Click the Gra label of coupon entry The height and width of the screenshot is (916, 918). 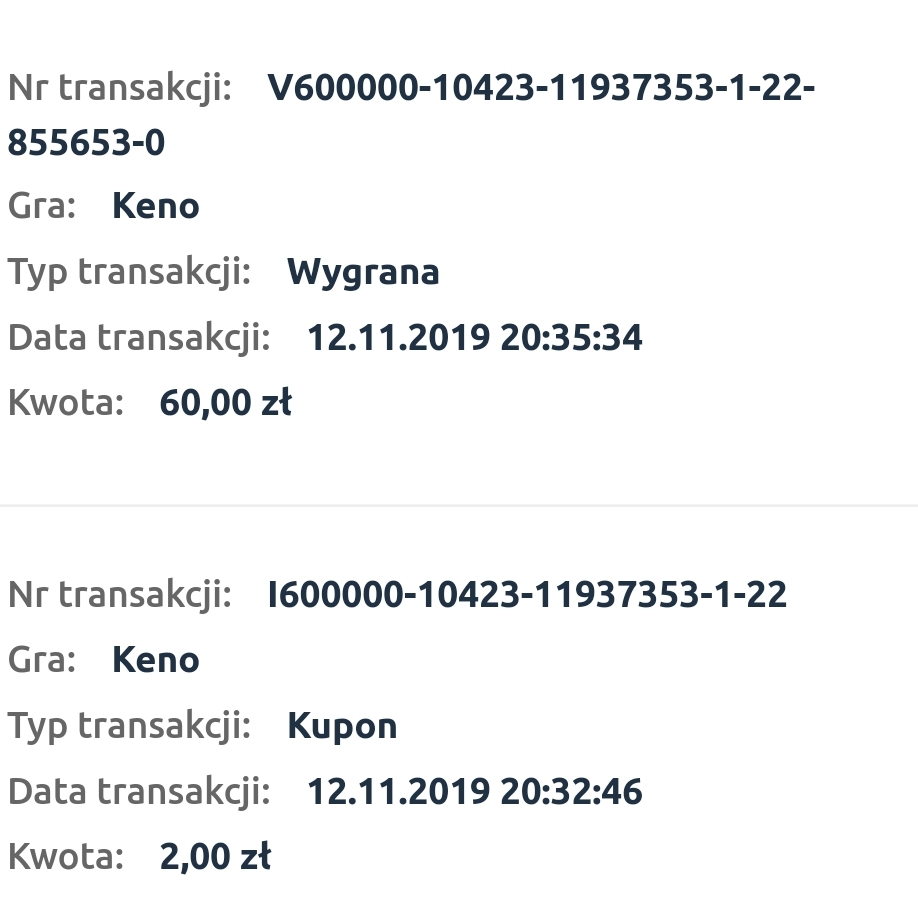[42, 660]
